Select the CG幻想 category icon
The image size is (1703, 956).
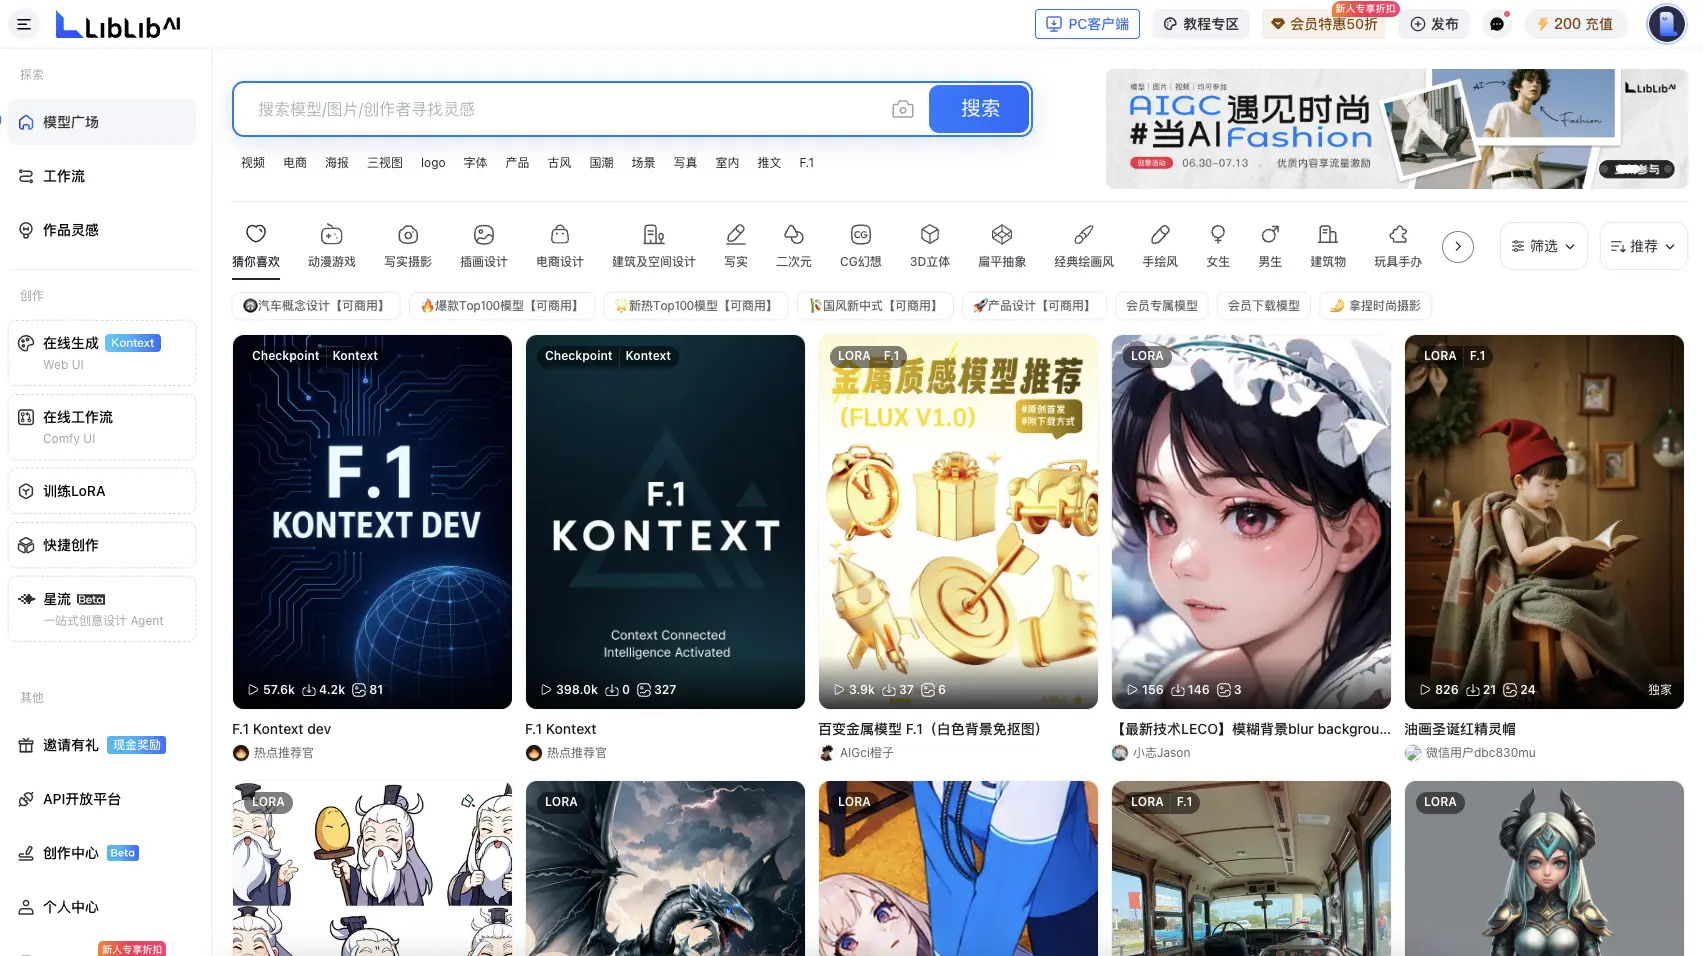pos(861,246)
